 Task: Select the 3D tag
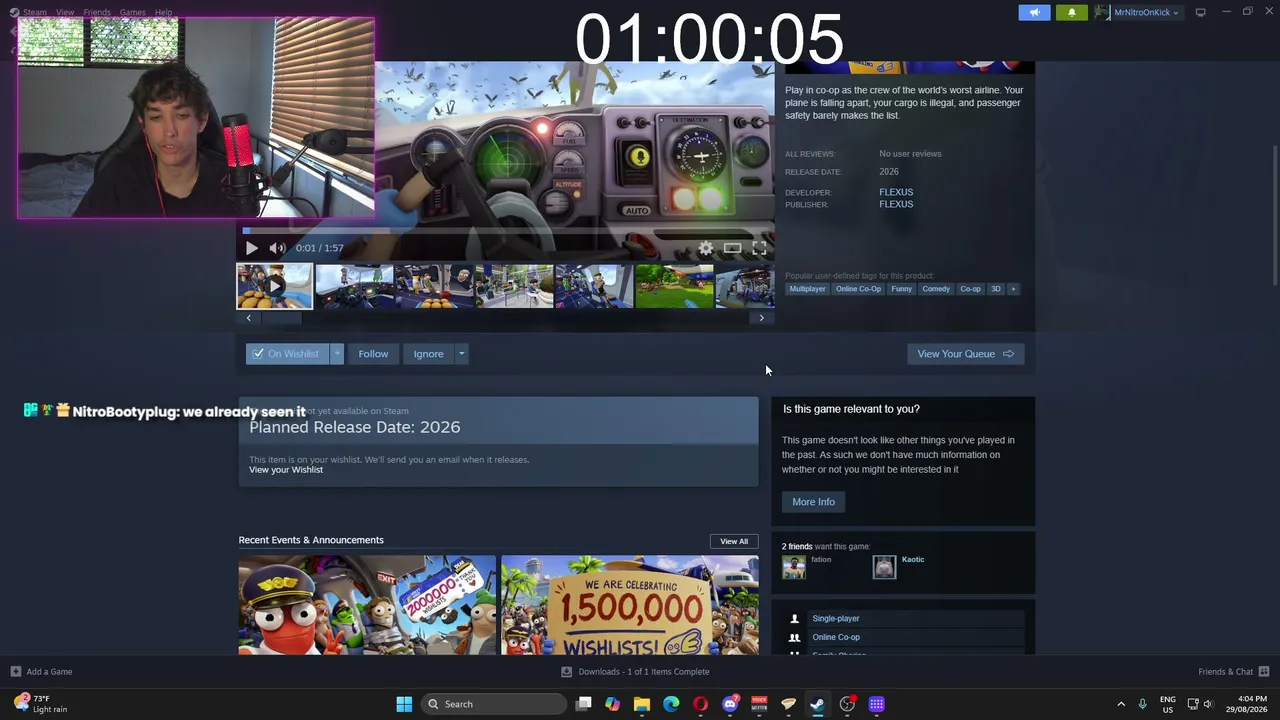[x=995, y=289]
